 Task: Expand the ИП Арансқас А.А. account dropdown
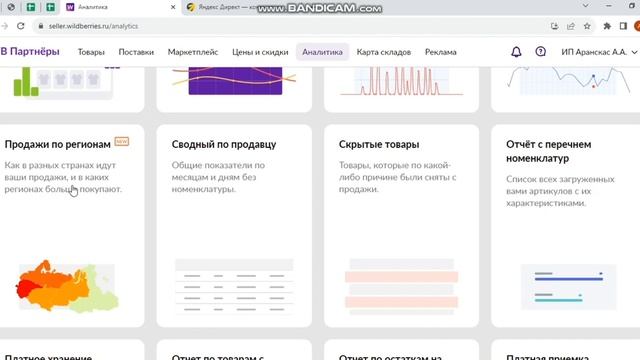(599, 52)
